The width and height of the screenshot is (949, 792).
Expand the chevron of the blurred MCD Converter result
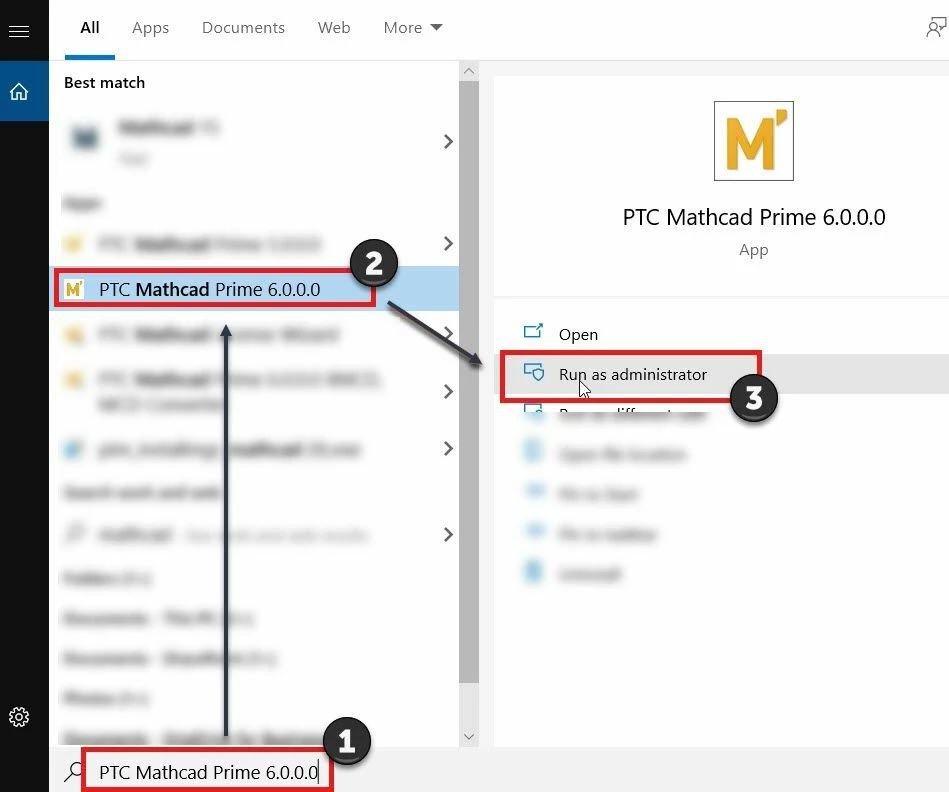pyautogui.click(x=448, y=391)
